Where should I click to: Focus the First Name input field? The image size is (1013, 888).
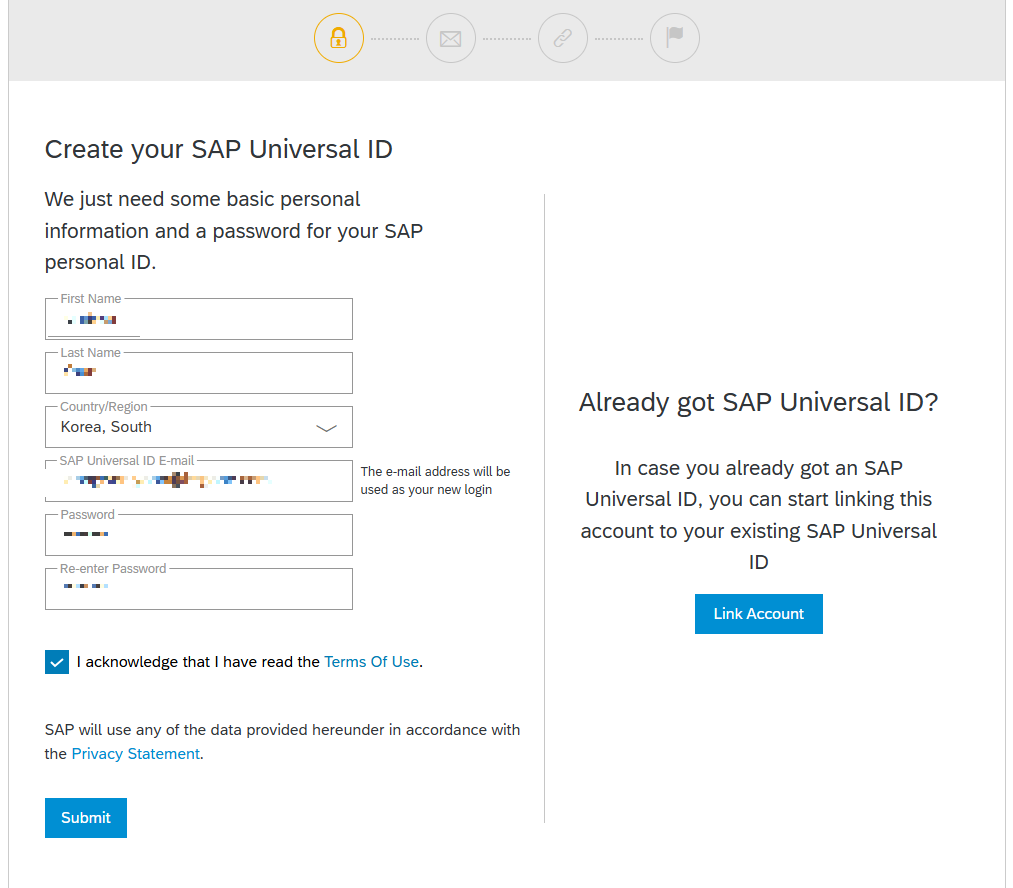(x=199, y=319)
